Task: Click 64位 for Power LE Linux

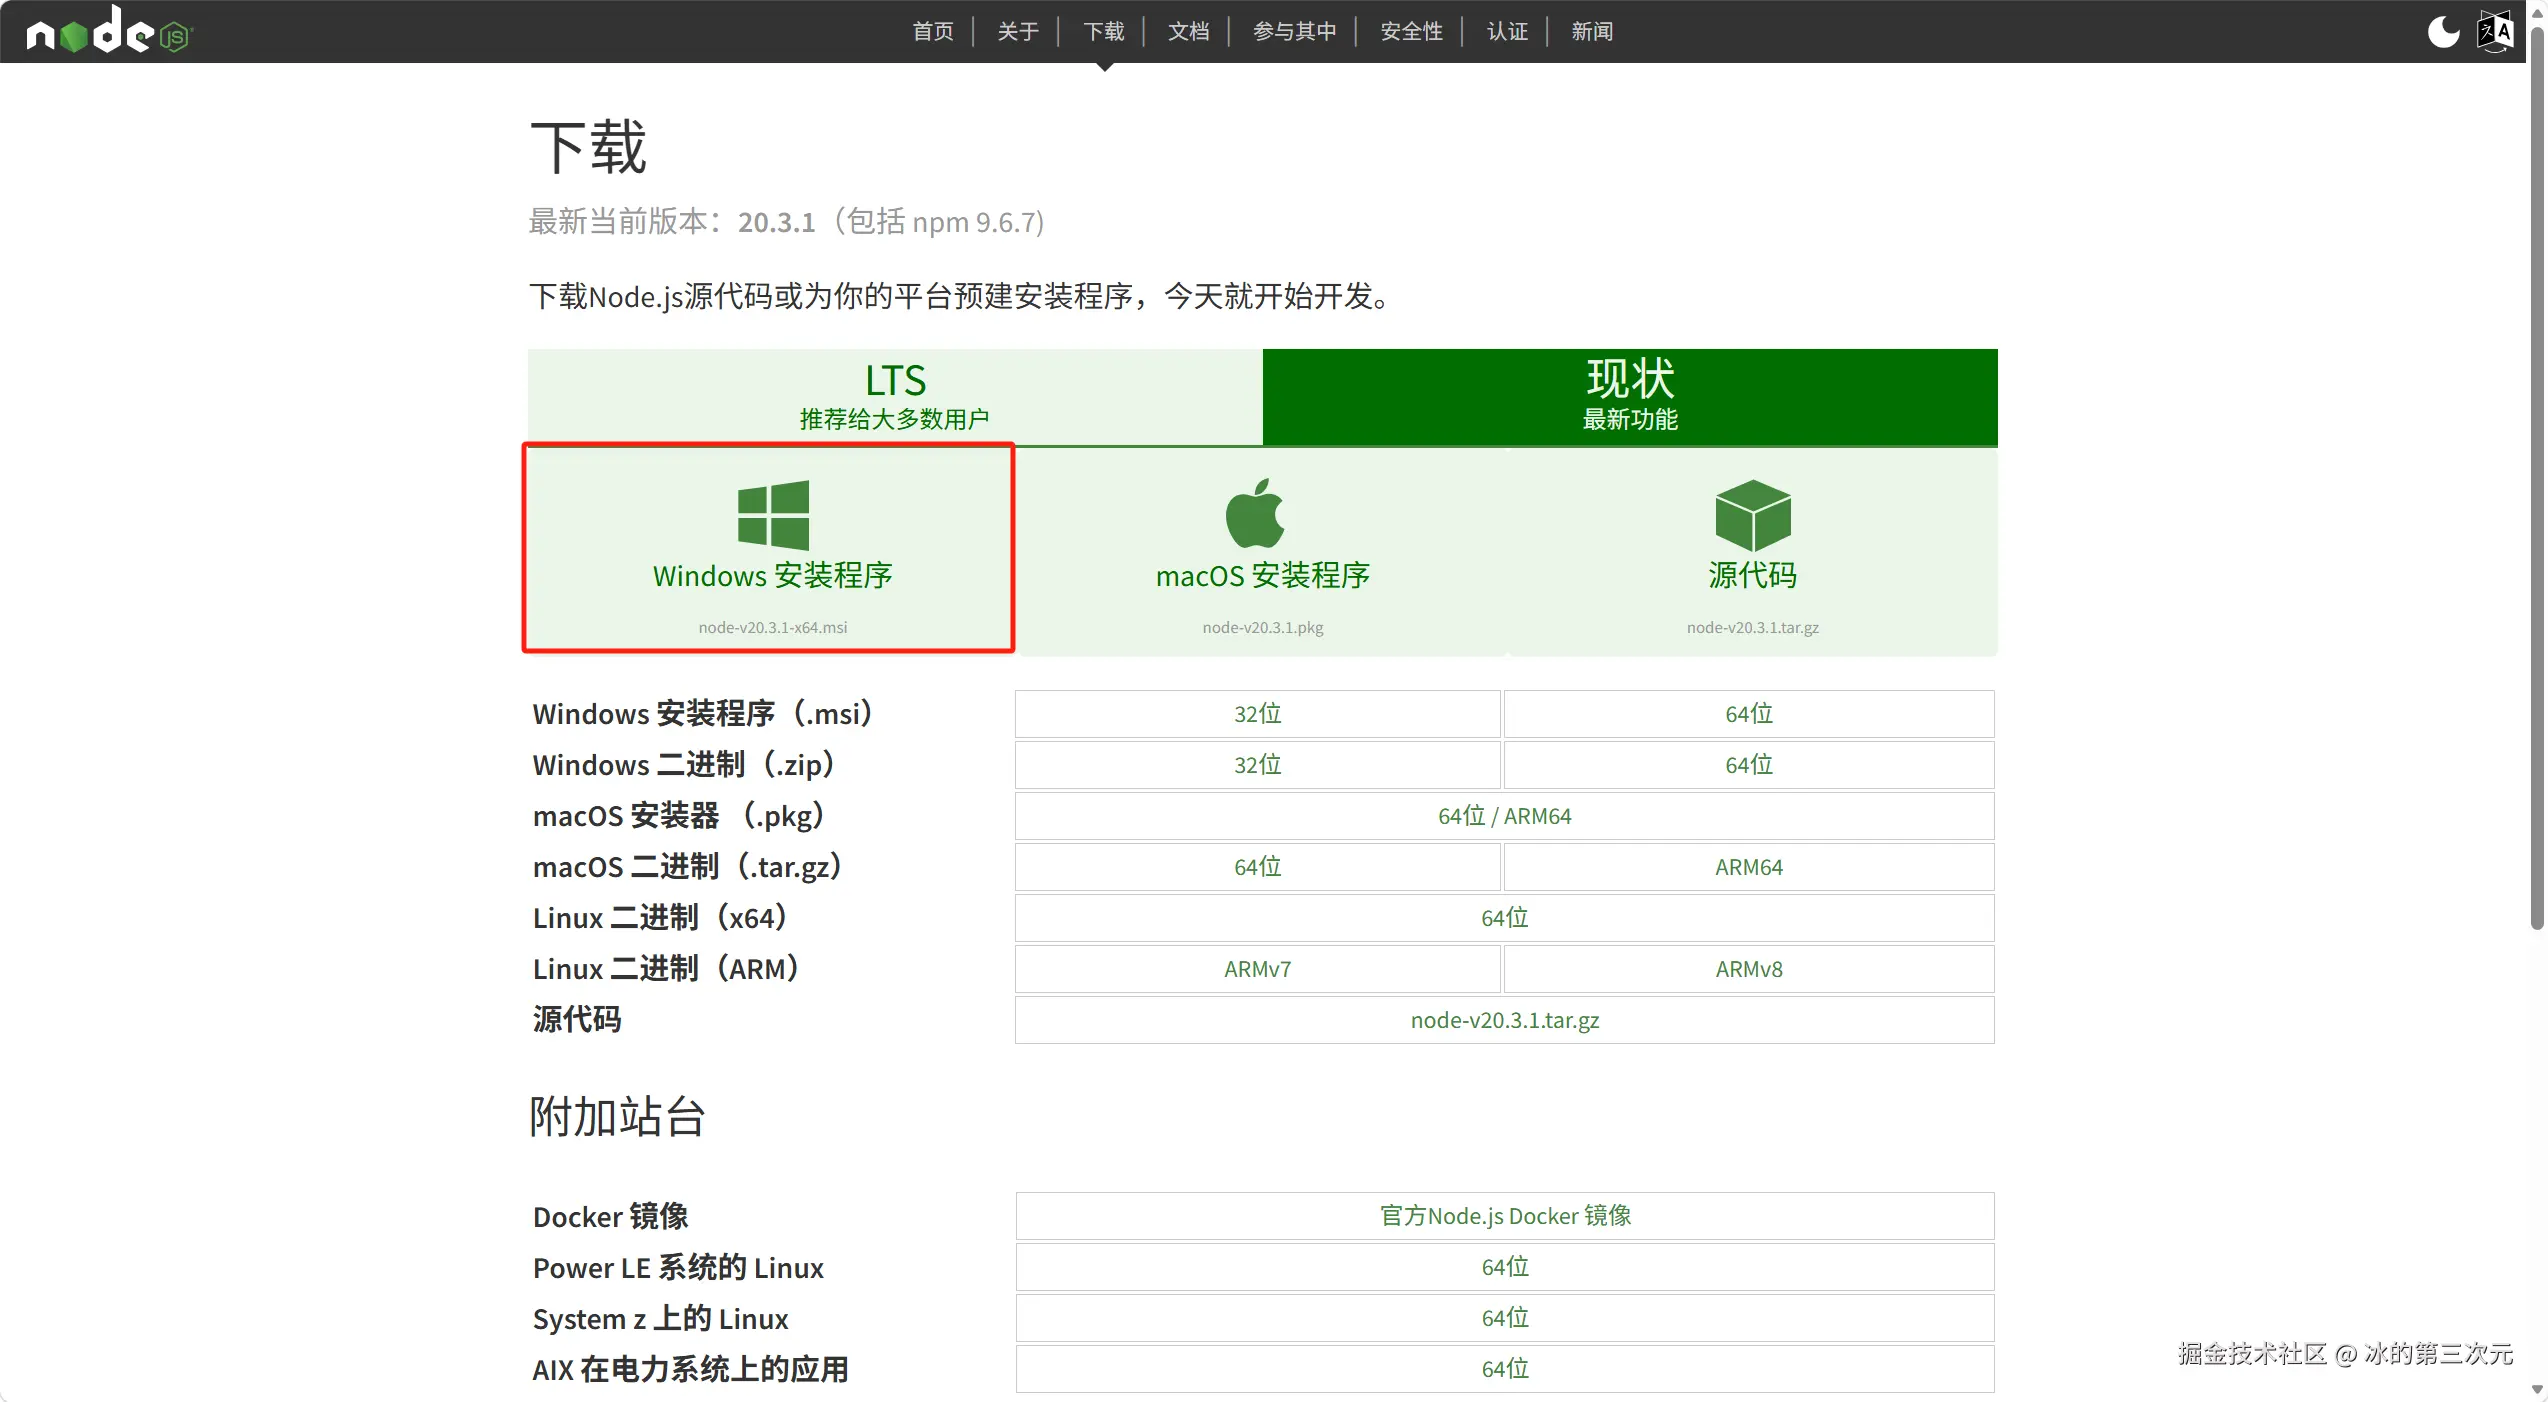Action: 1504,1267
